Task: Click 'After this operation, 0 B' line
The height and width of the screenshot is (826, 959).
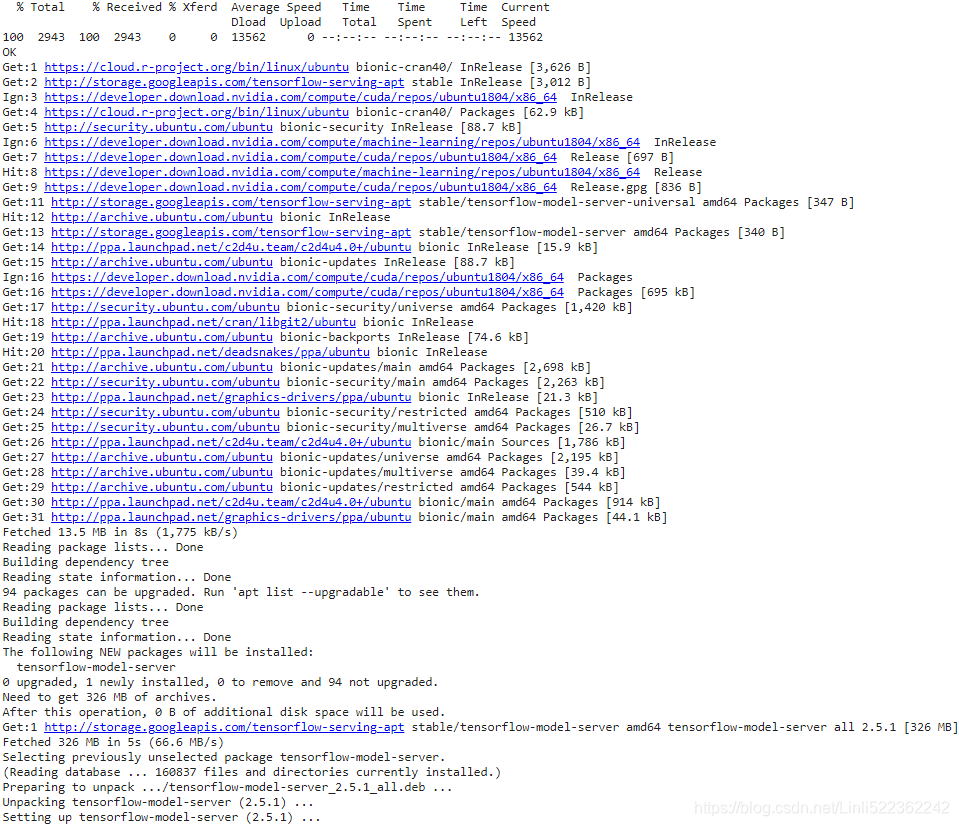Action: coord(224,711)
